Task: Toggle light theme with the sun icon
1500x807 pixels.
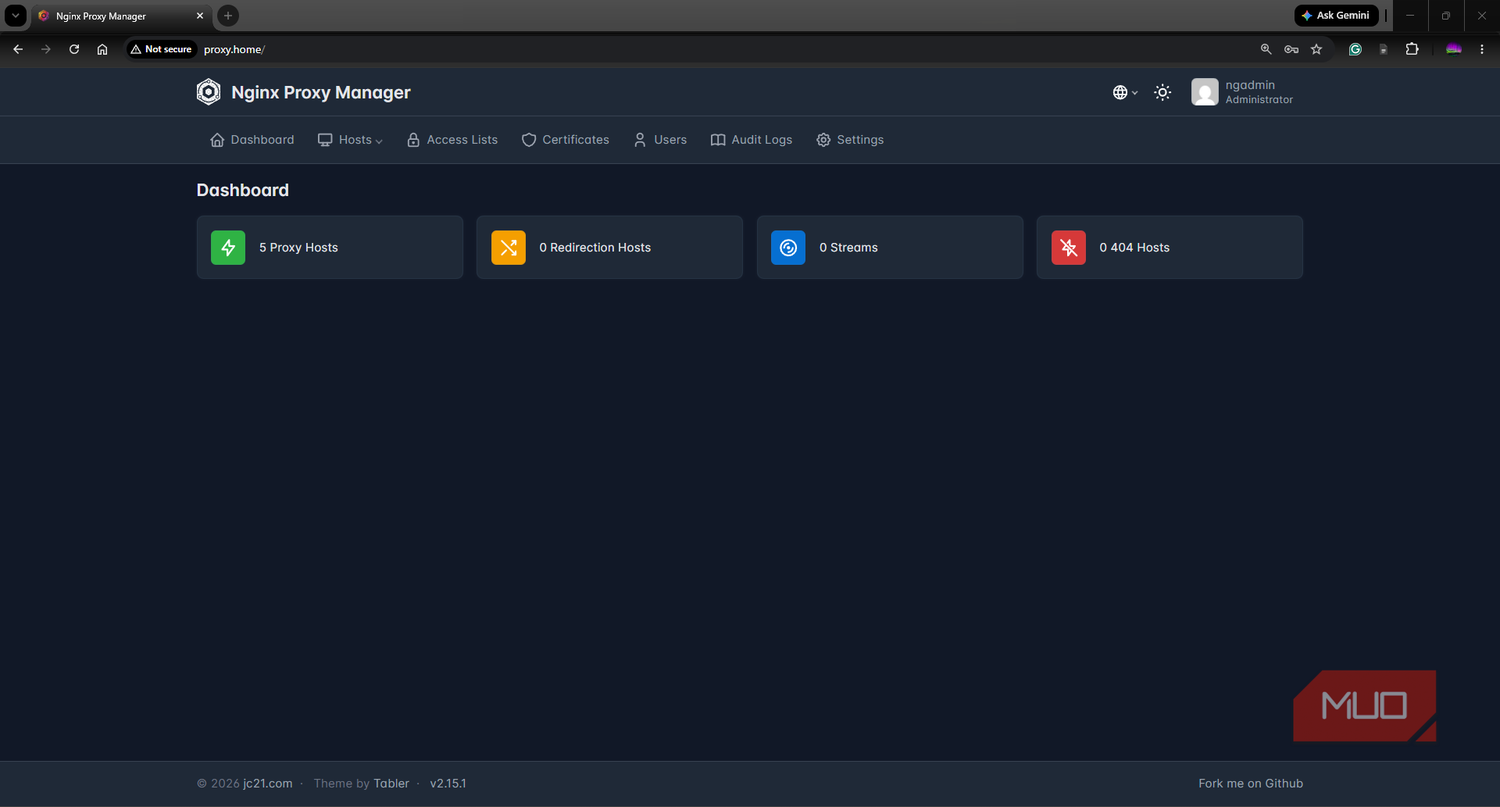Action: click(1162, 92)
